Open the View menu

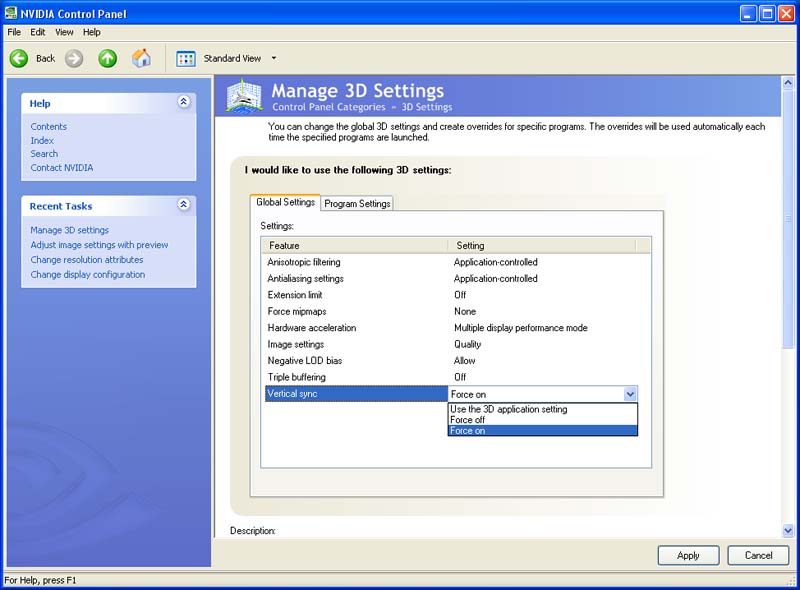point(64,32)
